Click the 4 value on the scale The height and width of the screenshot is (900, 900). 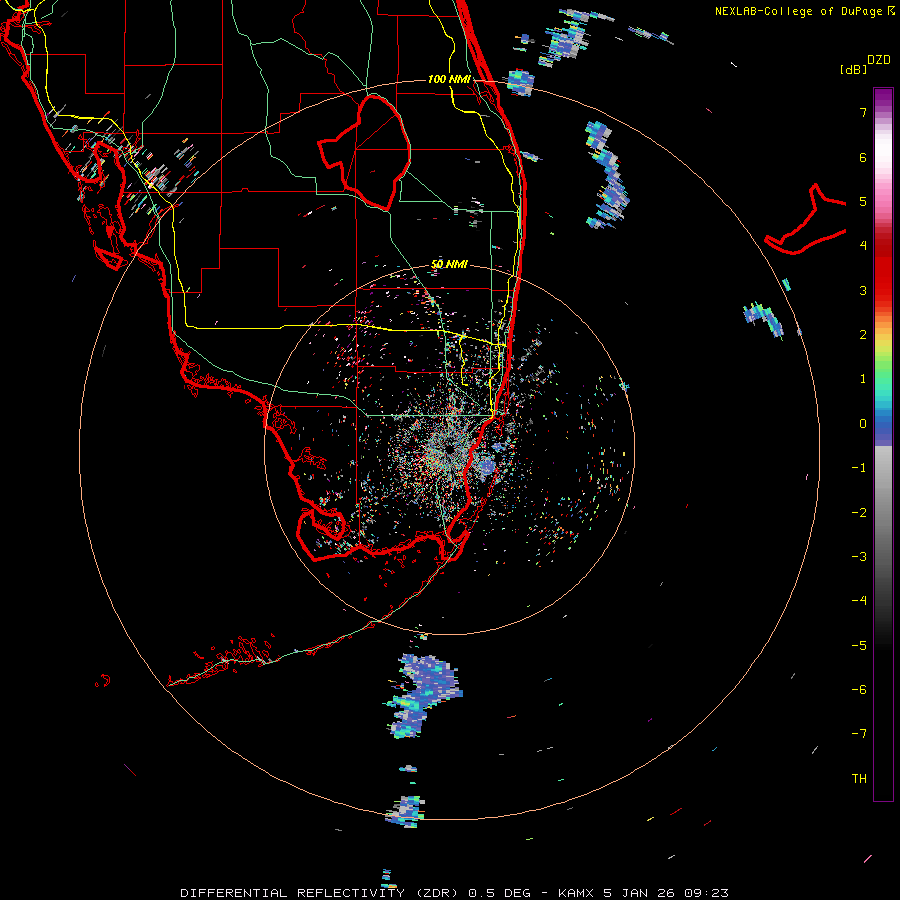[863, 246]
